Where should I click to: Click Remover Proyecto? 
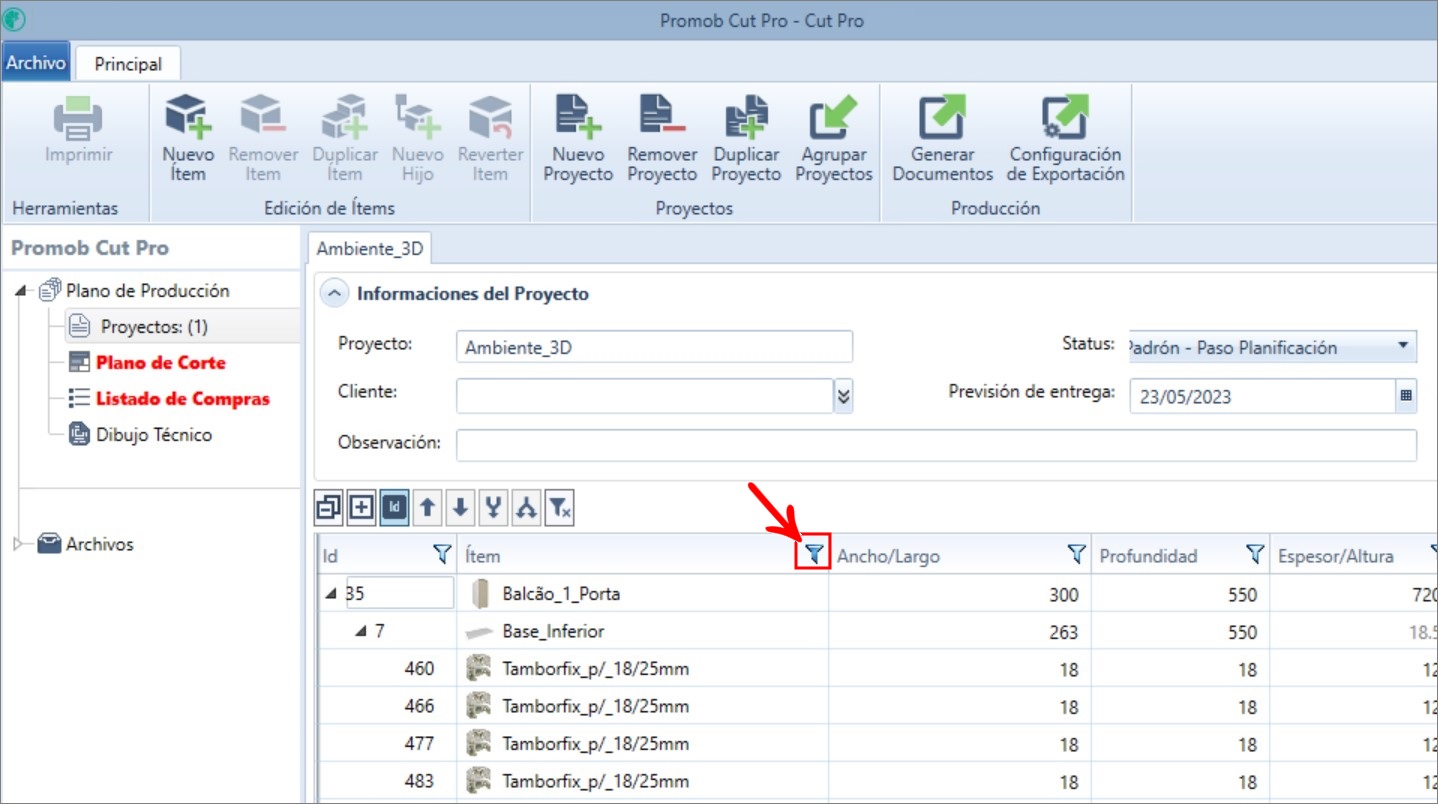[x=662, y=139]
